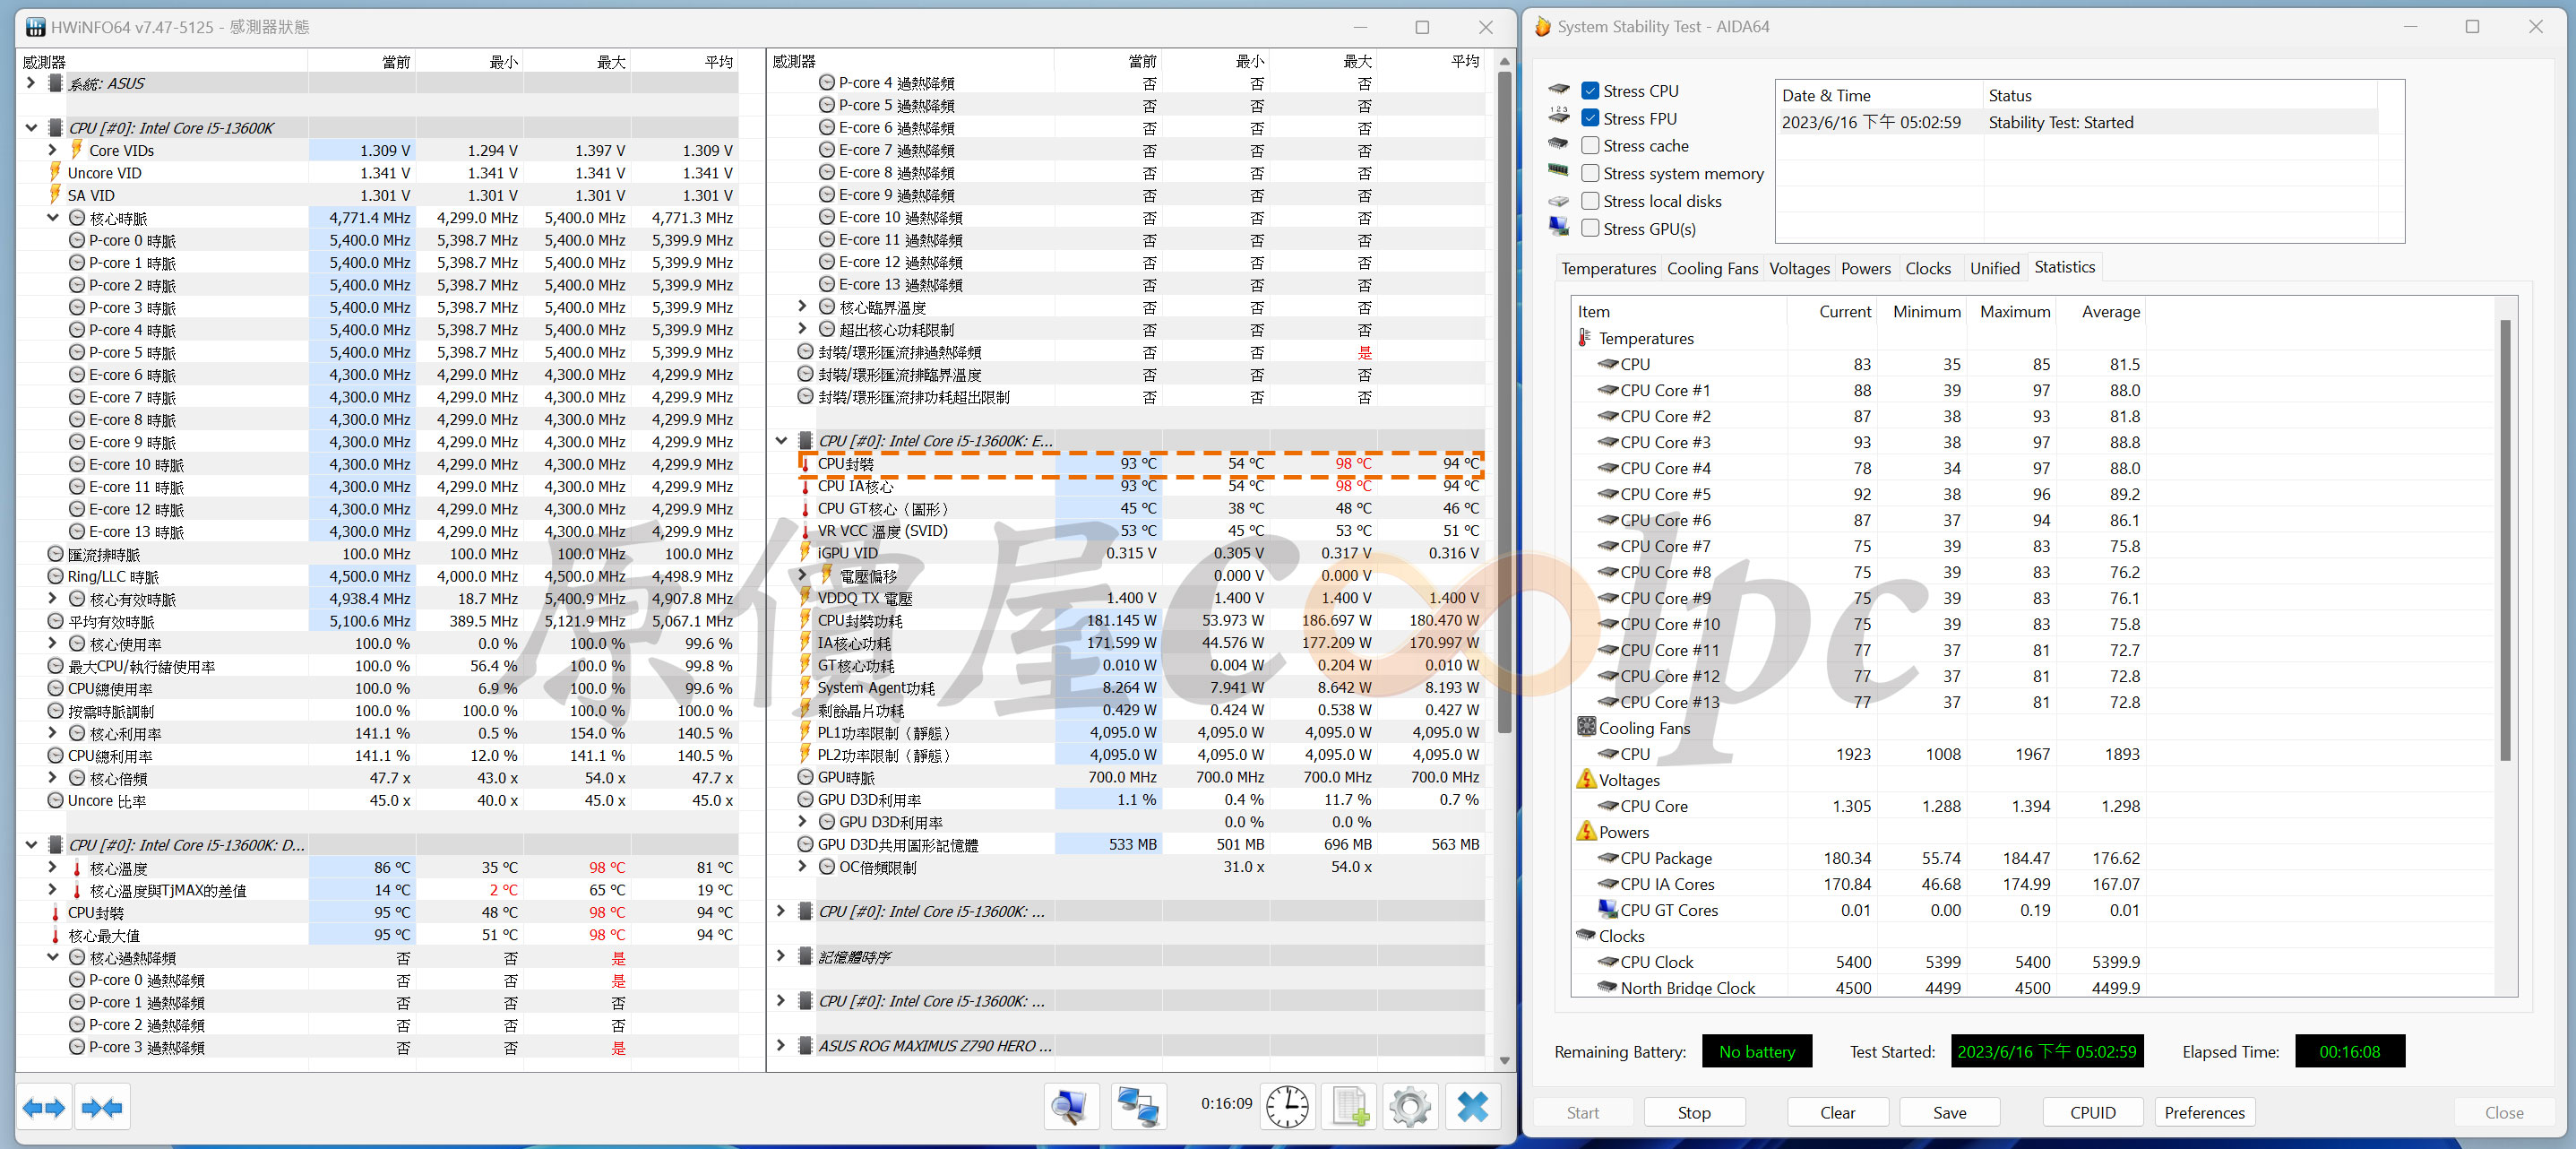Click HWiNFO expand layout left-right arrows icon
Image resolution: width=2576 pixels, height=1149 pixels.
click(x=44, y=1107)
